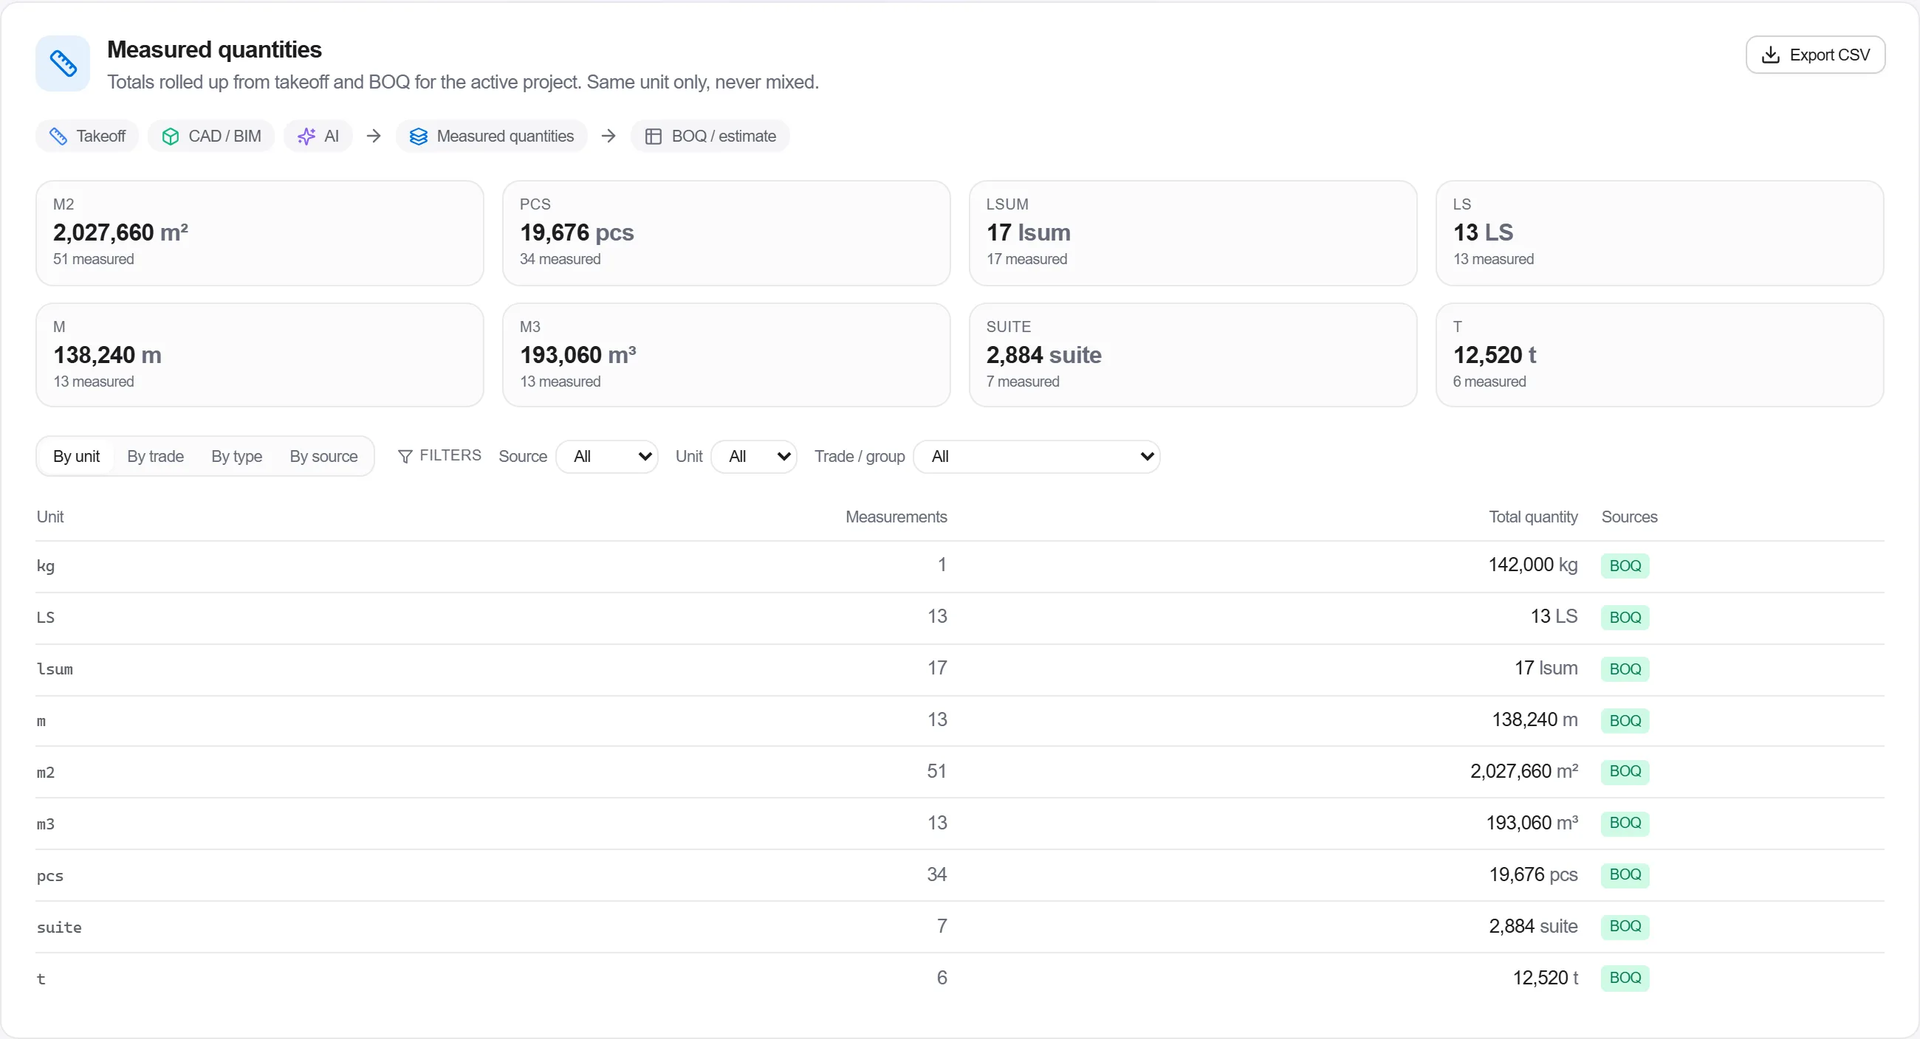Select the M2 summary card

(x=260, y=233)
